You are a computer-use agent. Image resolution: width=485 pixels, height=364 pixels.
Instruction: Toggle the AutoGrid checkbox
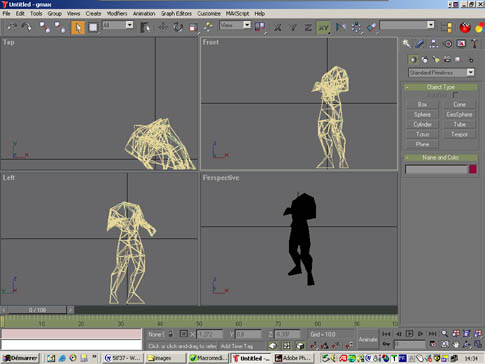[x=455, y=95]
